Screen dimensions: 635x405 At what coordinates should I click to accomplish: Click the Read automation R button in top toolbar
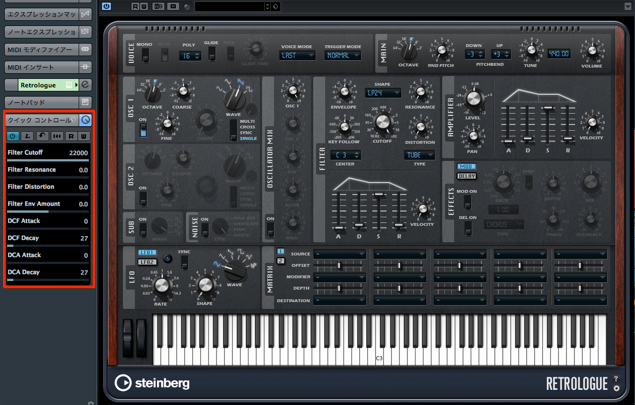pos(135,6)
